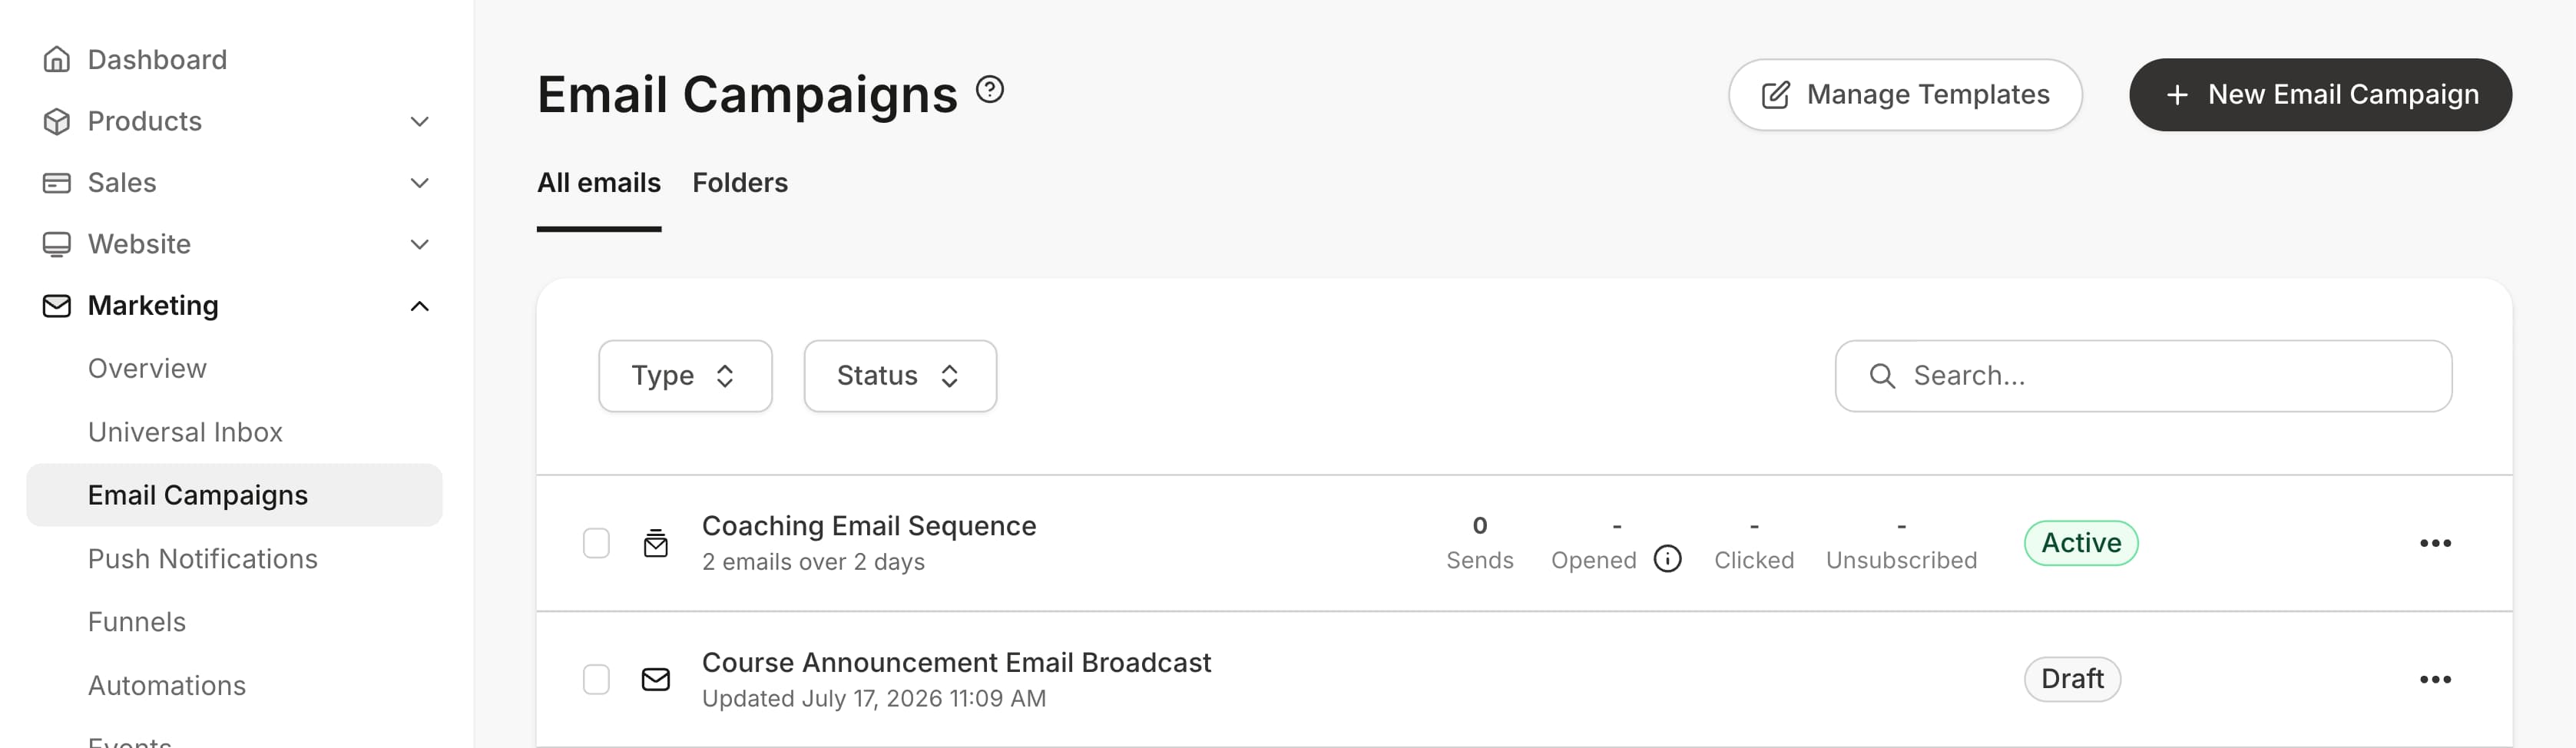
Task: Click '2 emails over 2 days' text
Action: click(813, 562)
